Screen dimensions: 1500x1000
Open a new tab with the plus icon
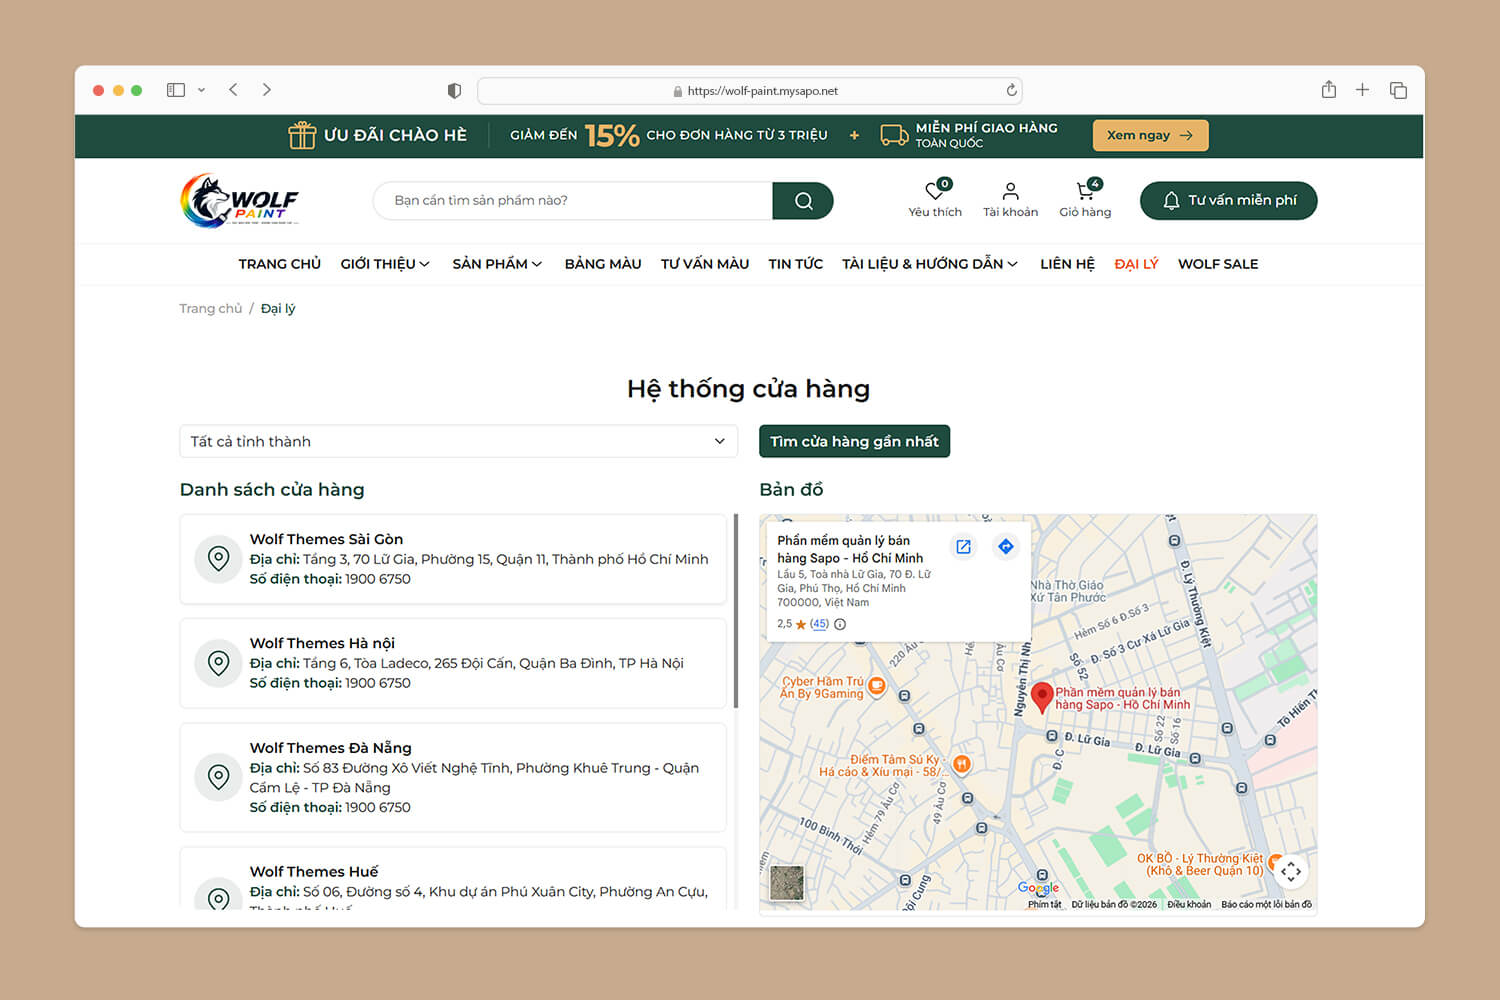tap(1362, 90)
